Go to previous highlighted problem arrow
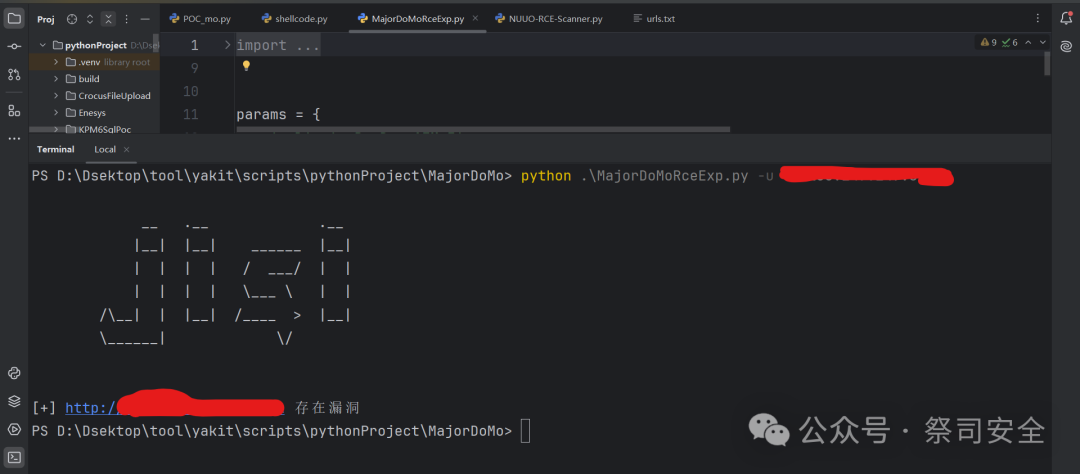 [x=1028, y=43]
